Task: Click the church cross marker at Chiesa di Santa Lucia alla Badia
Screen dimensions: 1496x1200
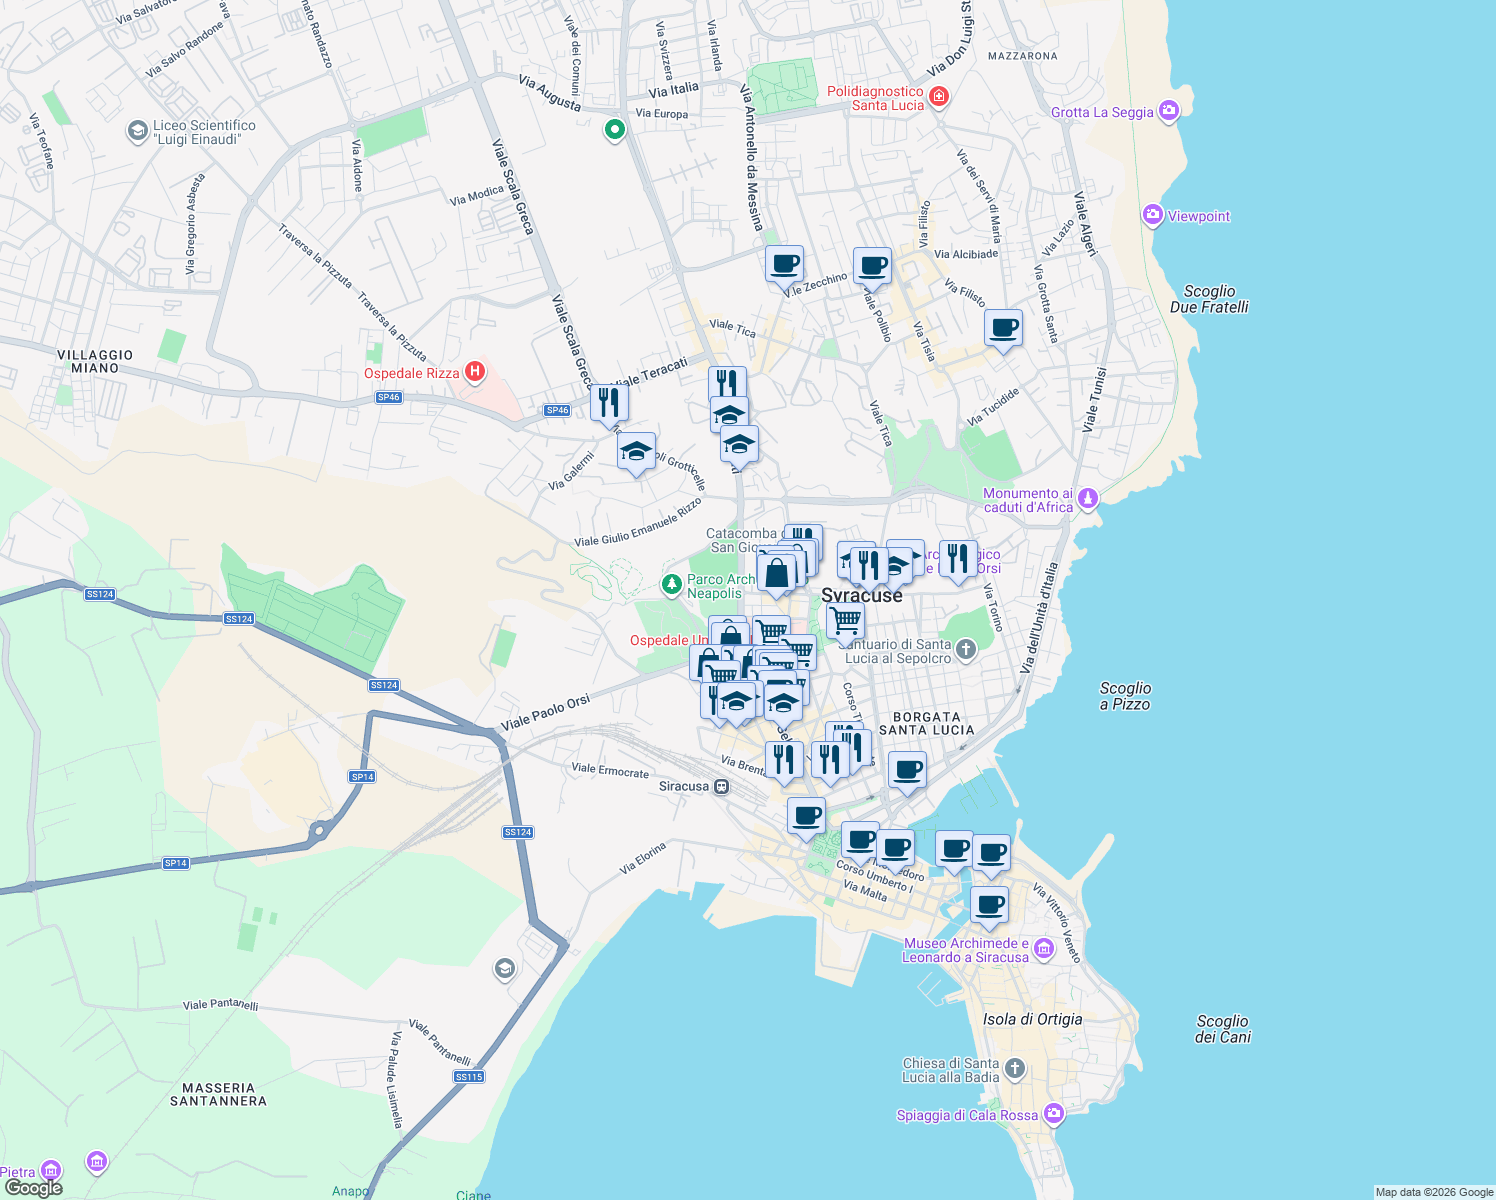Action: click(x=1014, y=1067)
